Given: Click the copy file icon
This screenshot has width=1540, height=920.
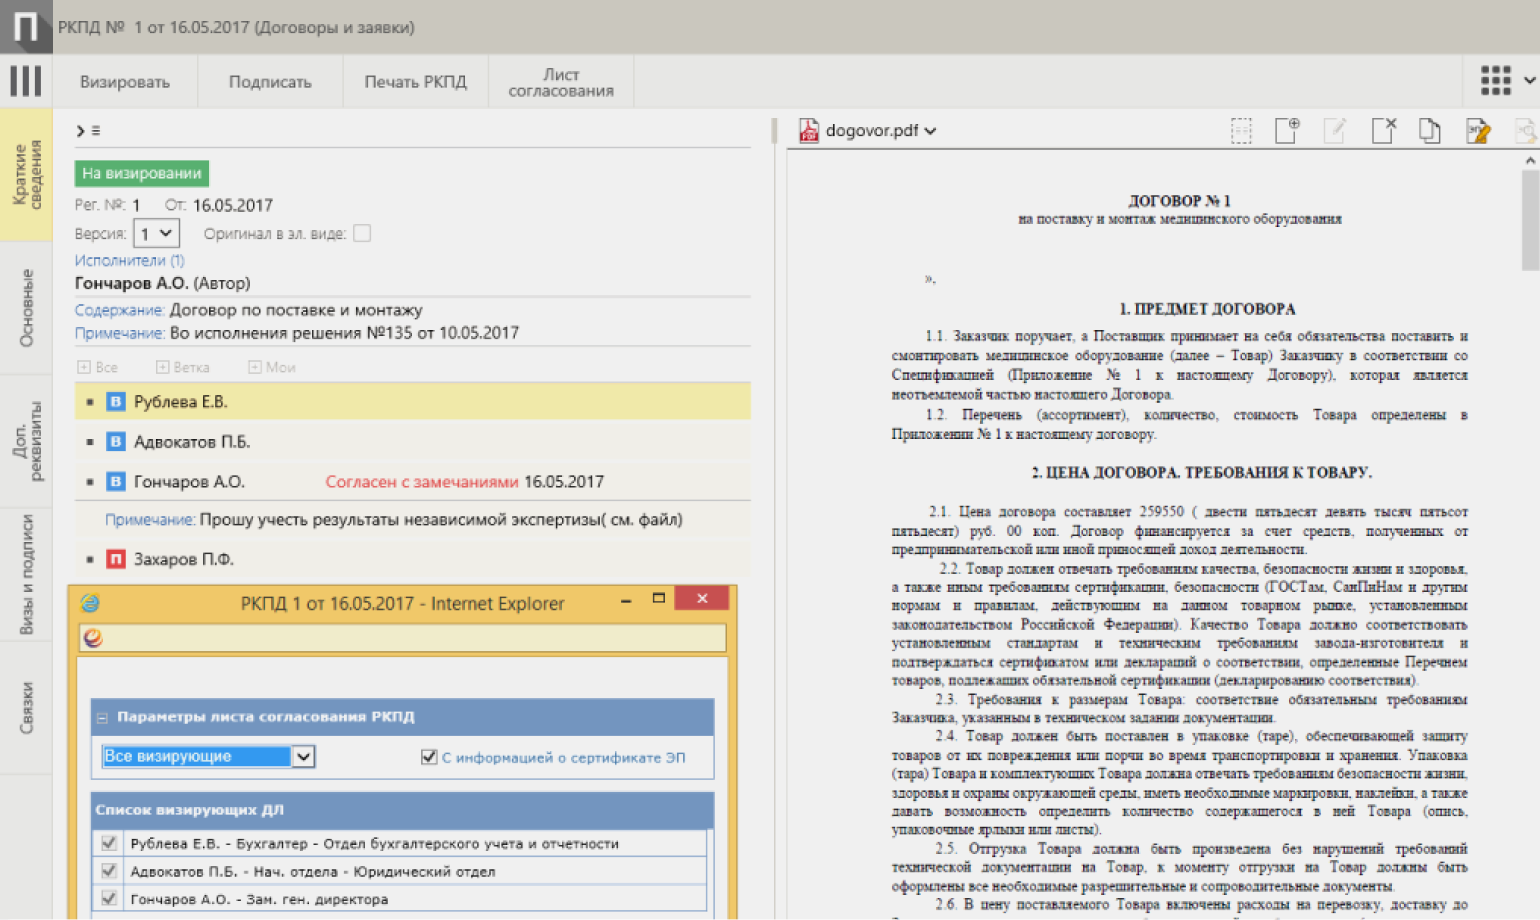Looking at the screenshot, I should coord(1430,130).
